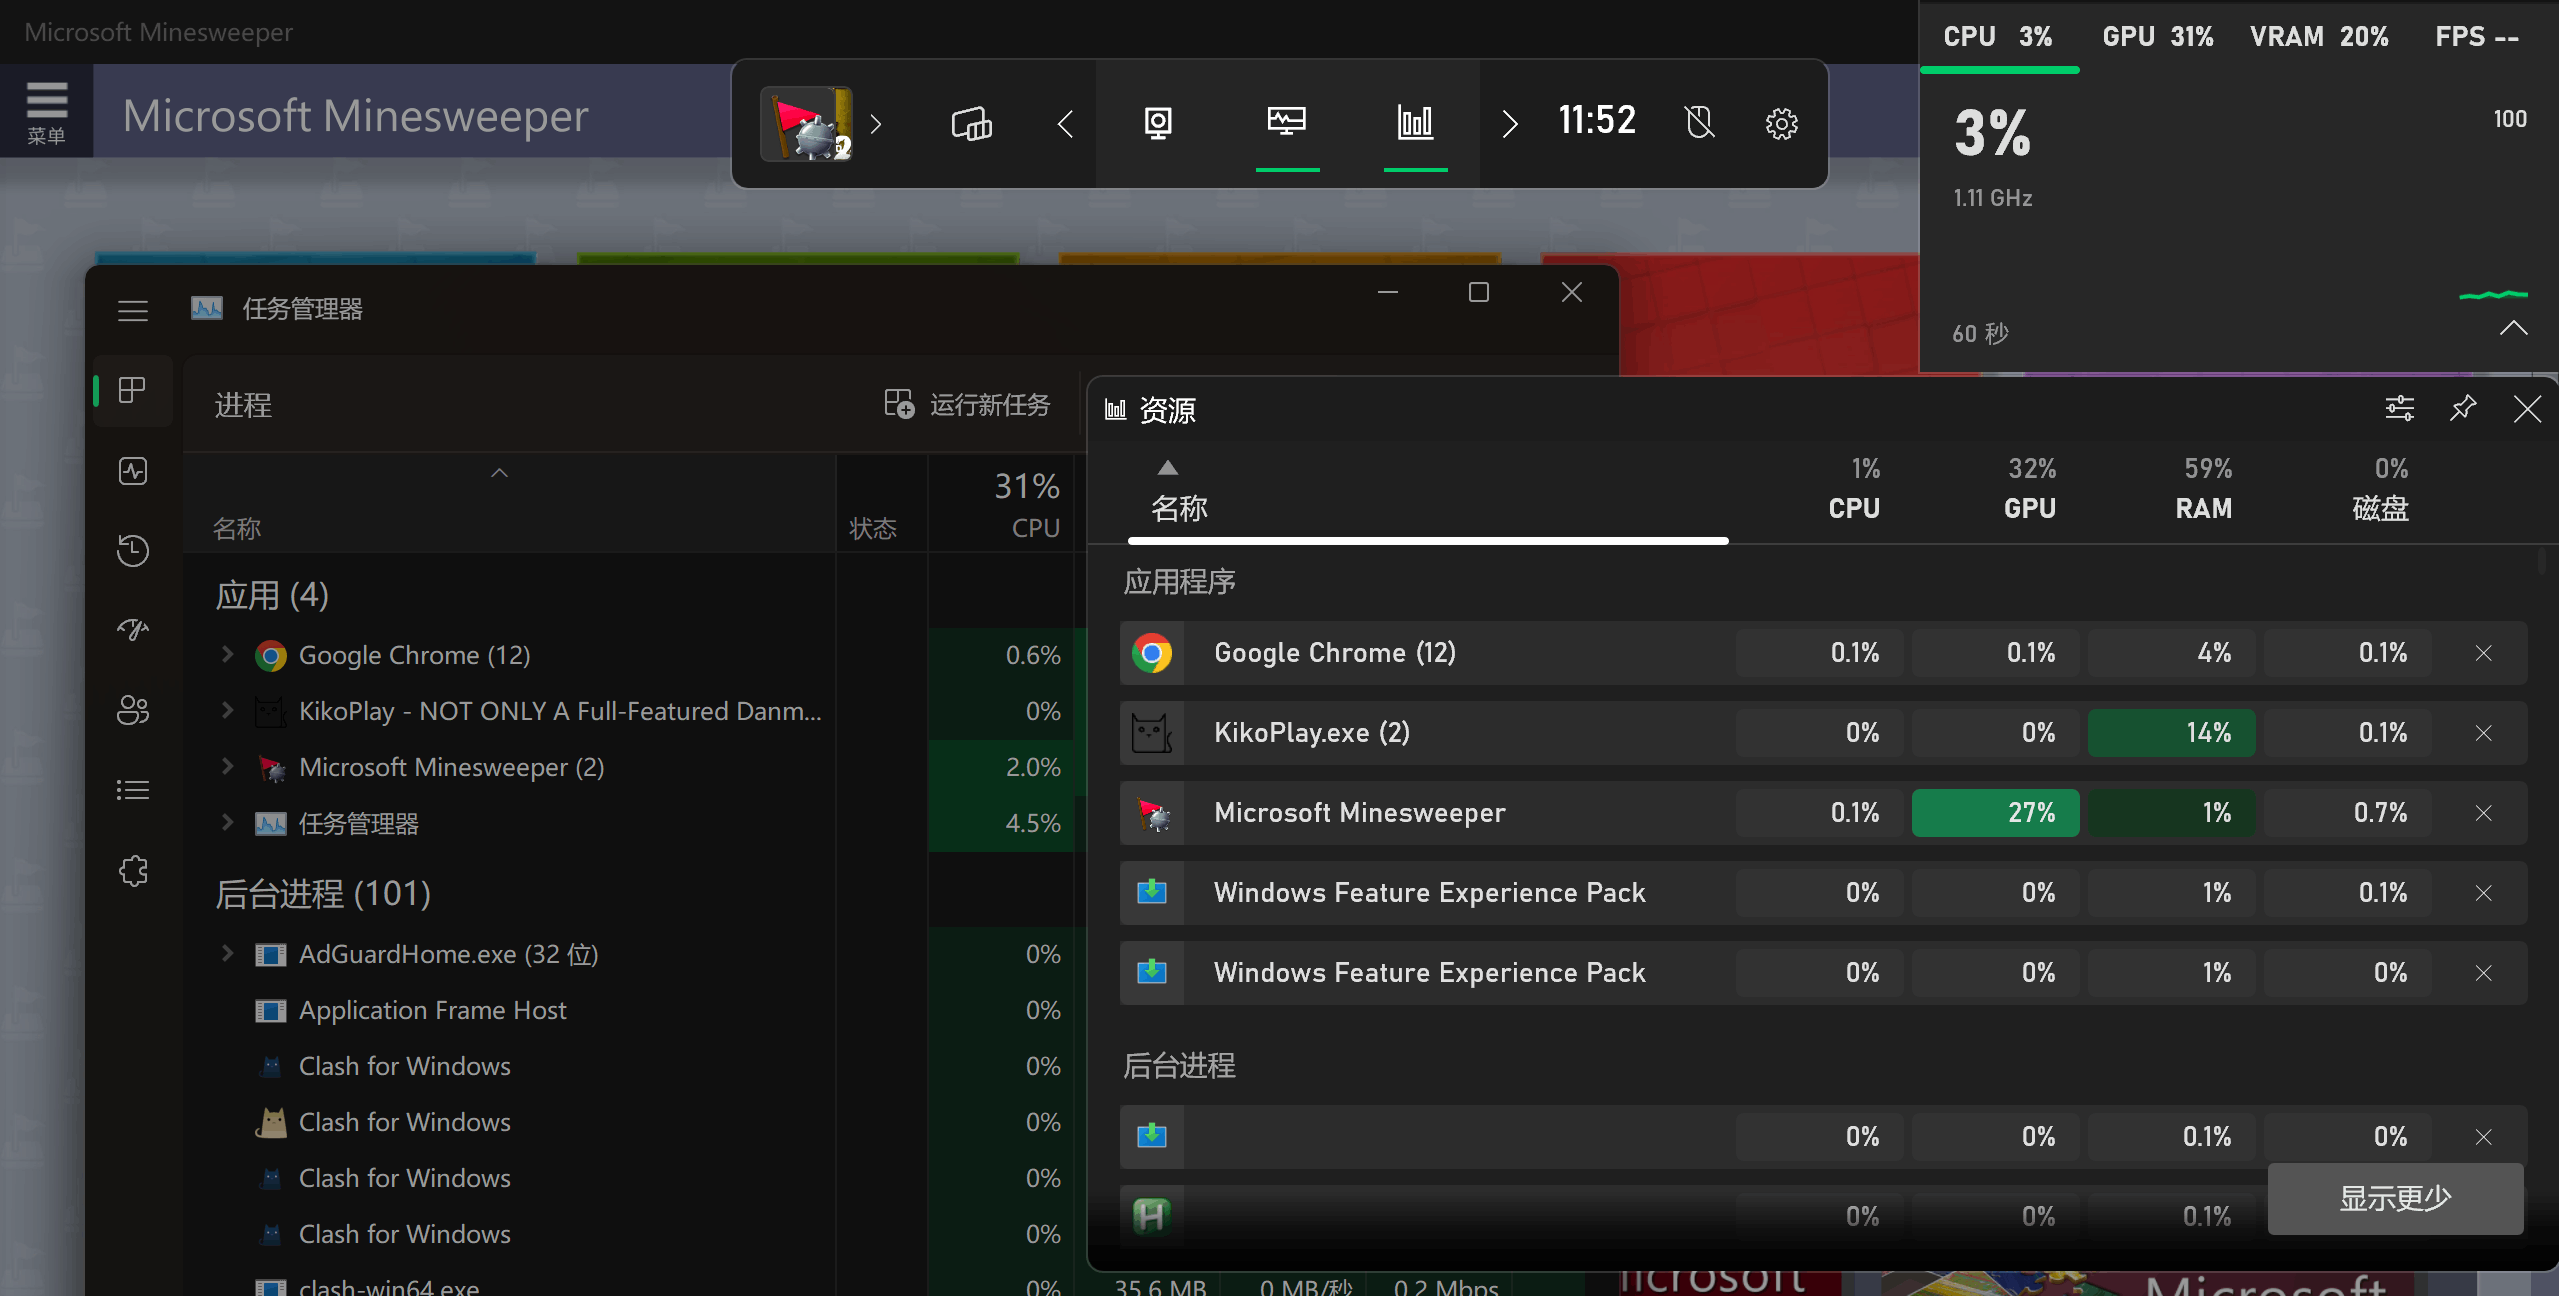2559x1296 pixels.
Task: Open the Details page in Task Manager
Action: (x=133, y=790)
